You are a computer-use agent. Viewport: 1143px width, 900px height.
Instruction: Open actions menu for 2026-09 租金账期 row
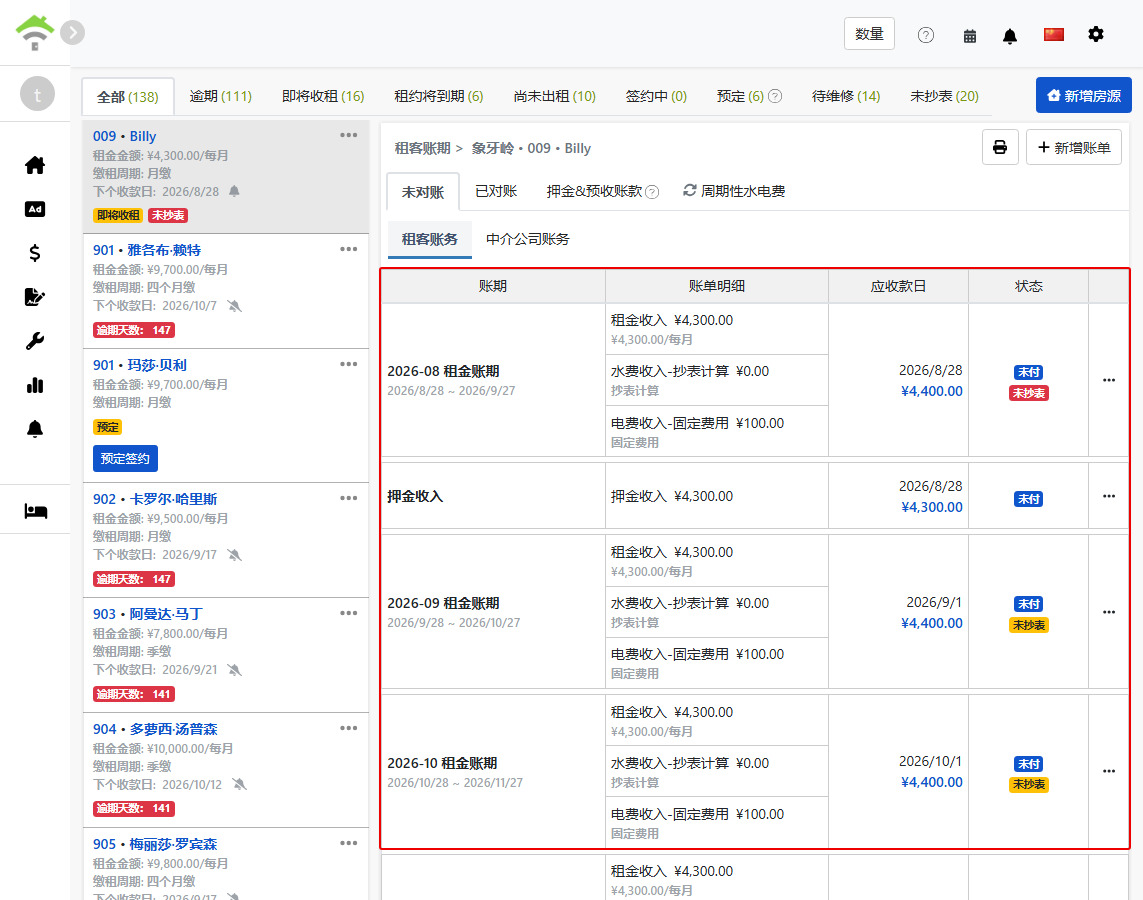1109,612
